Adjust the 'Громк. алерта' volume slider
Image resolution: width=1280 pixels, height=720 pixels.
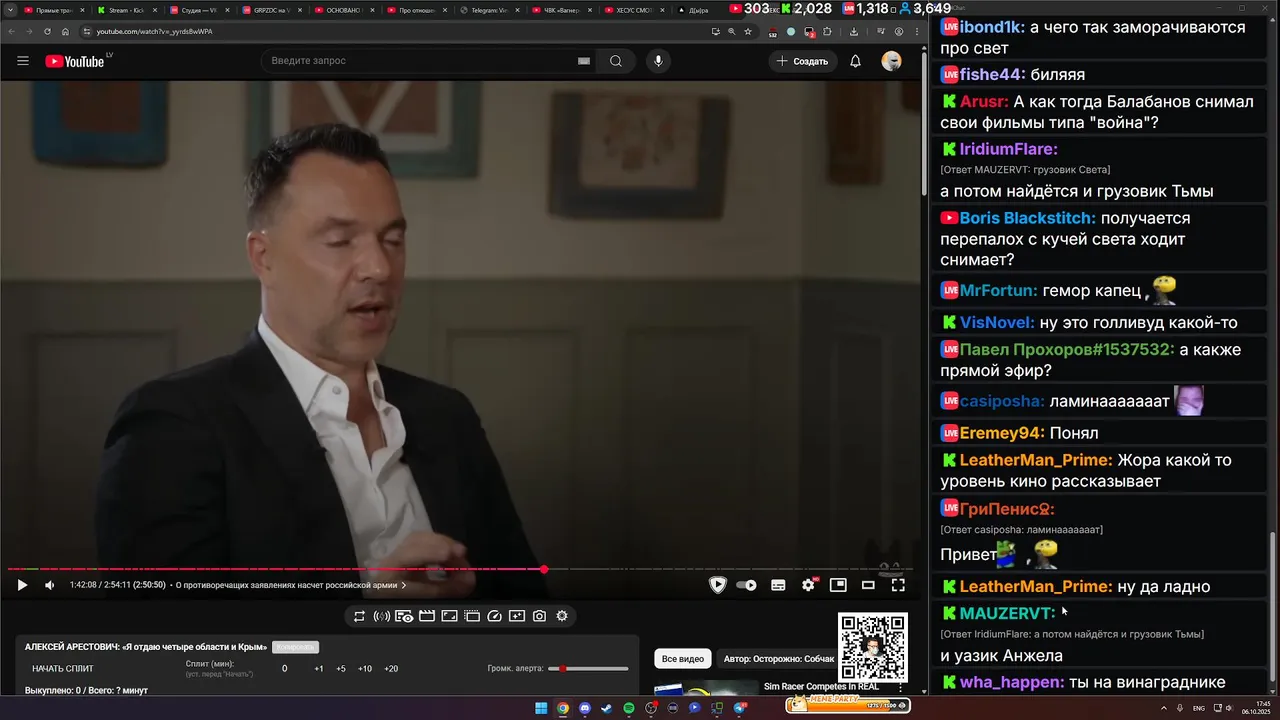click(588, 668)
